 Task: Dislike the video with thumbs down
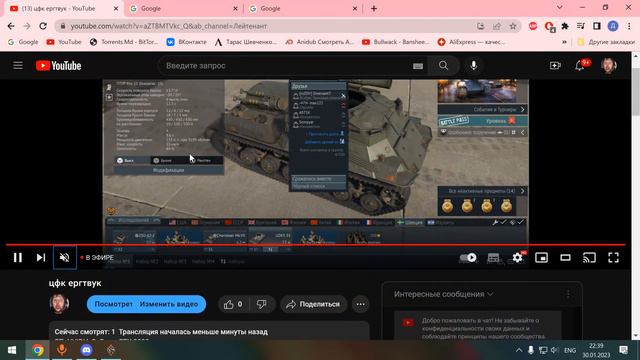pos(262,304)
